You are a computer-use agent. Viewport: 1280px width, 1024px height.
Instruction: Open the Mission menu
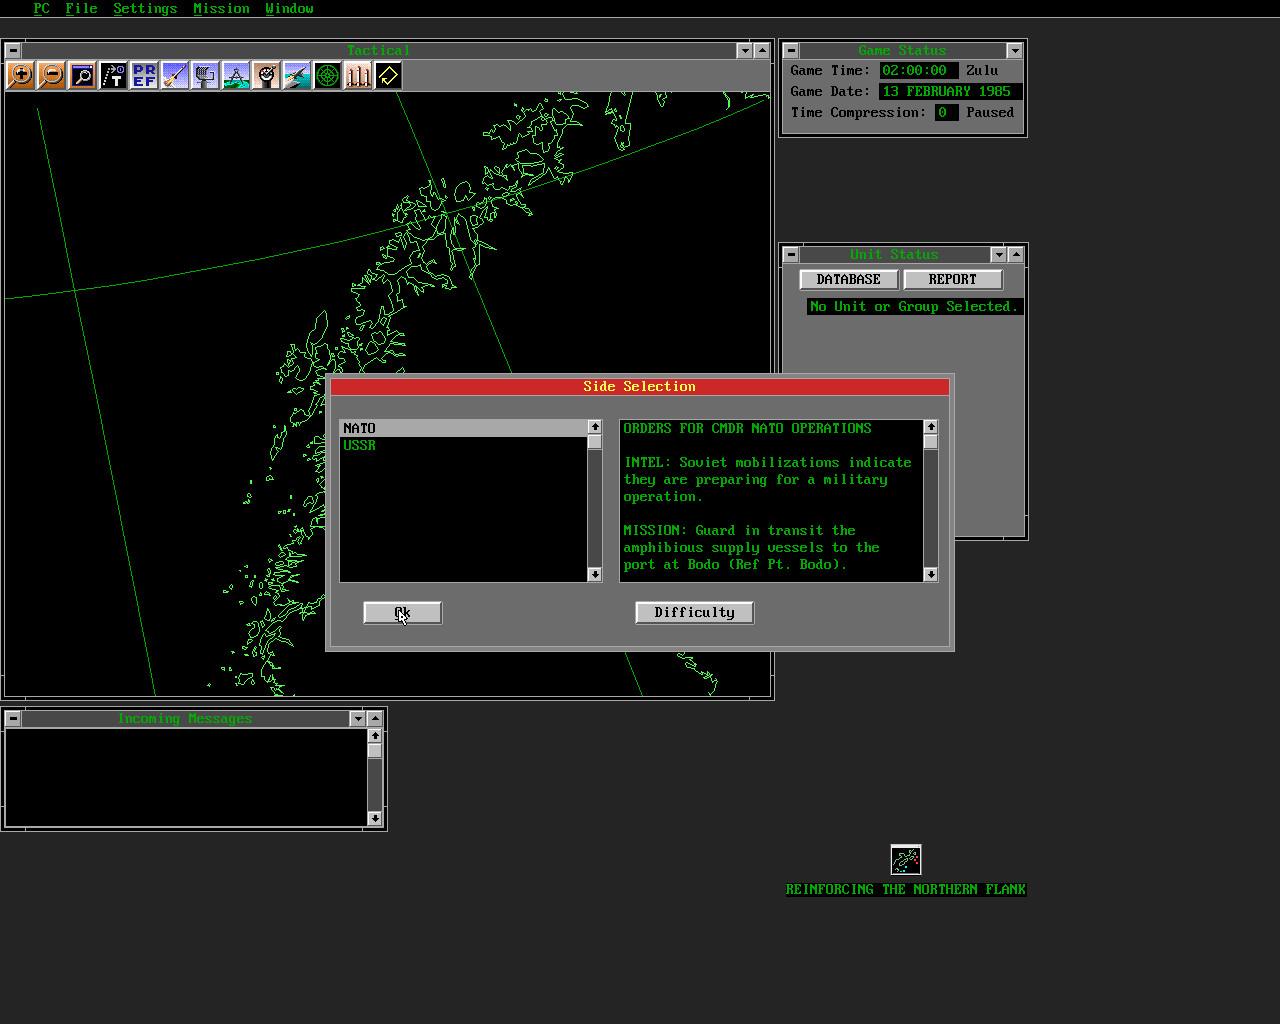pos(222,8)
